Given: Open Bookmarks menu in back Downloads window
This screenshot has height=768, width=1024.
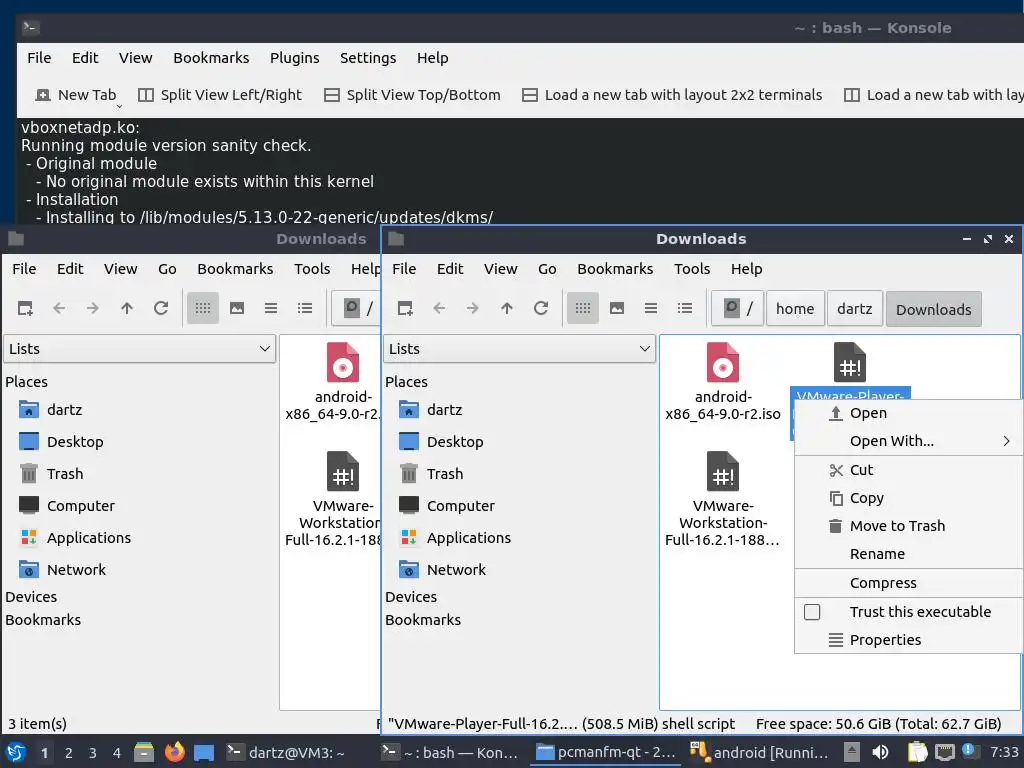Looking at the screenshot, I should (x=235, y=269).
